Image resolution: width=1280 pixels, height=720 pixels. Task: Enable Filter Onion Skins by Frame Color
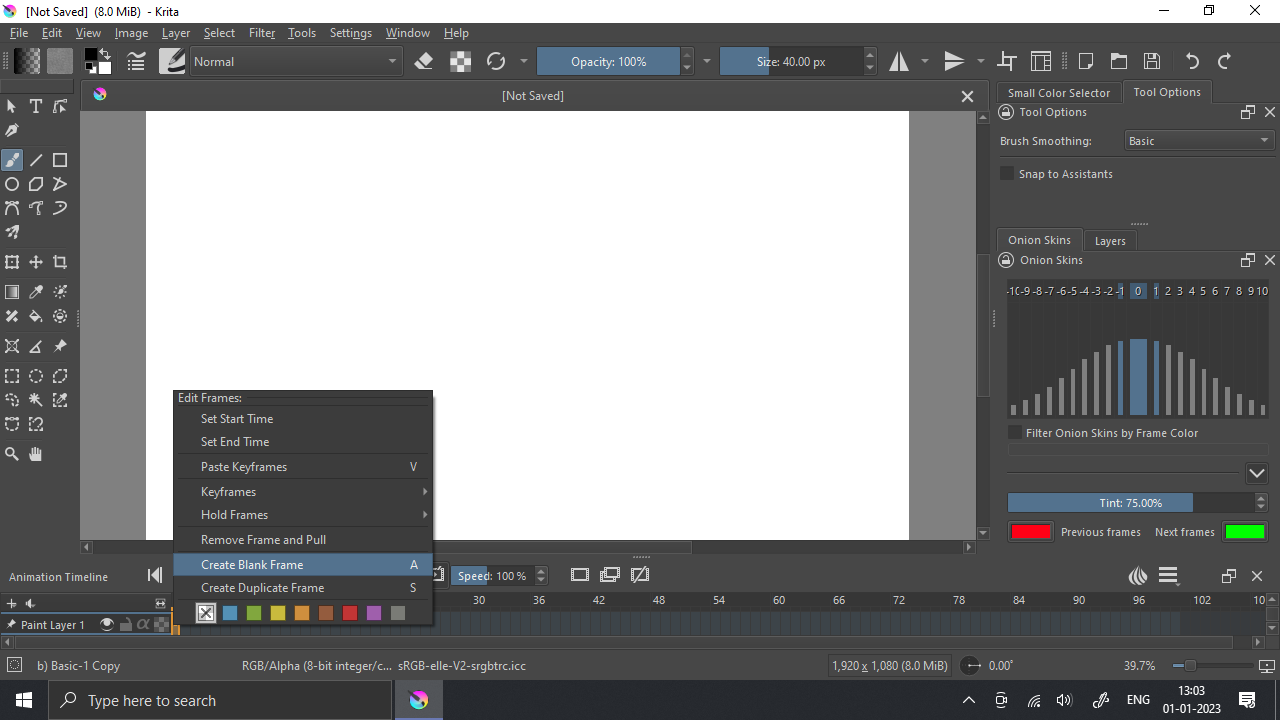tap(1015, 433)
